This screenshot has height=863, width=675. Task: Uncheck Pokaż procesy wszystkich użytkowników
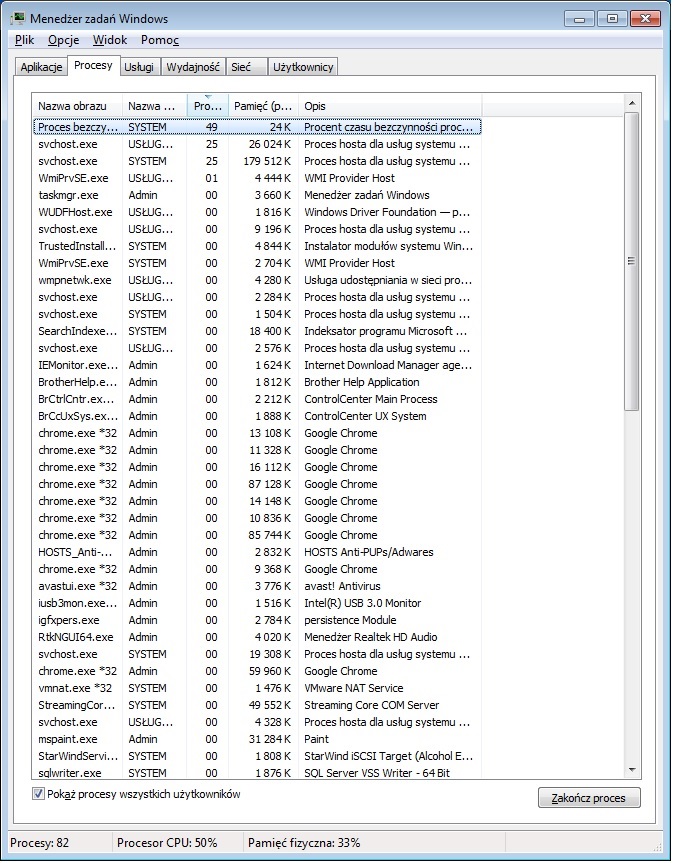[38, 794]
